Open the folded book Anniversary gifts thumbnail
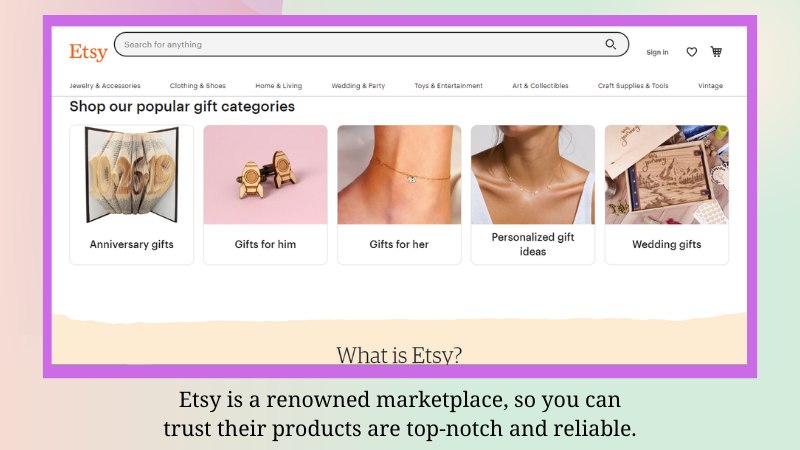 (132, 174)
